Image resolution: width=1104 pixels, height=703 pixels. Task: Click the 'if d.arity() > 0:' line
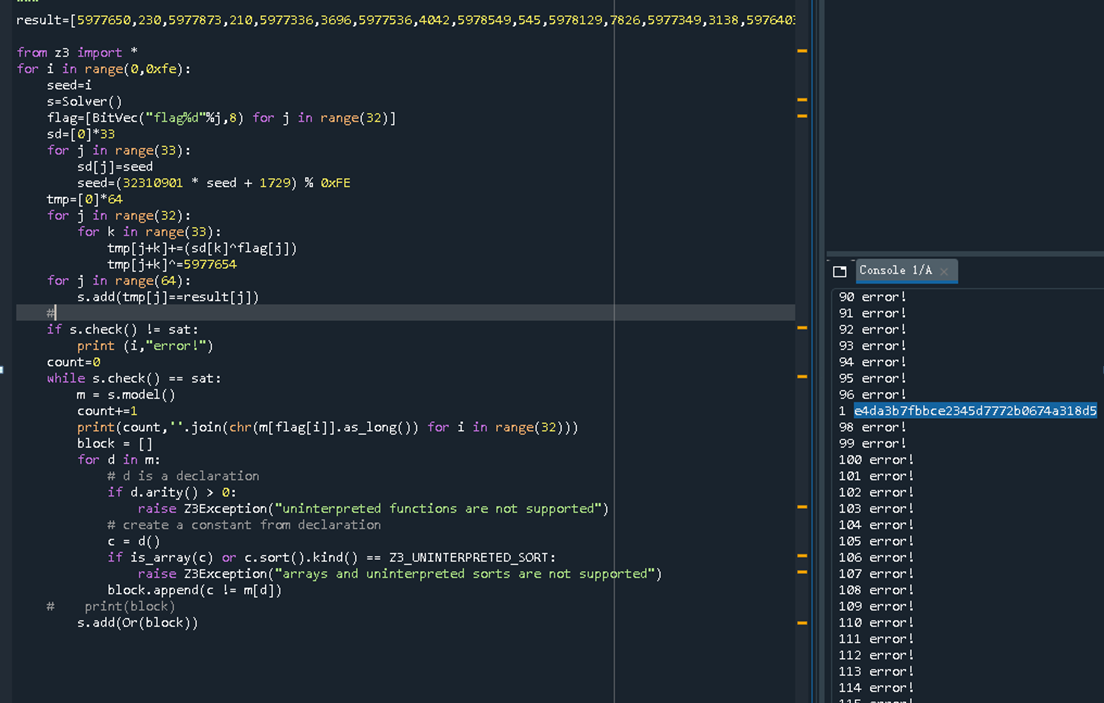(x=172, y=492)
